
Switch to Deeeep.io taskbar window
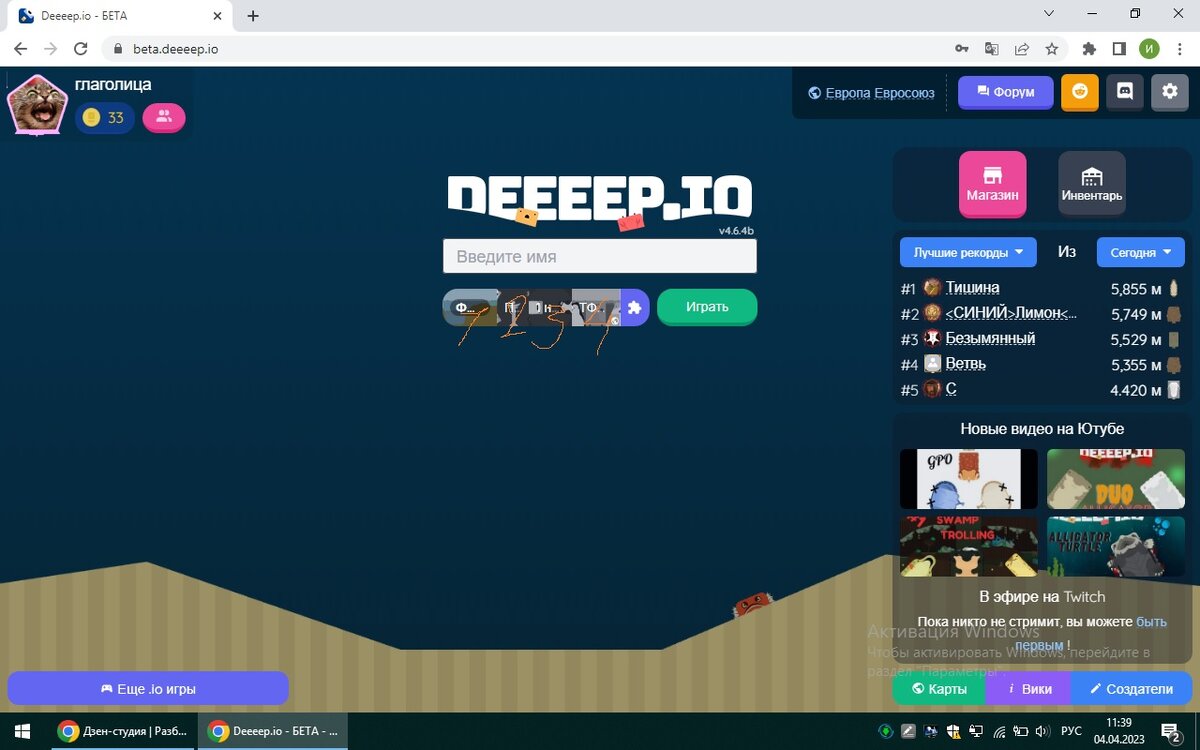(x=273, y=731)
